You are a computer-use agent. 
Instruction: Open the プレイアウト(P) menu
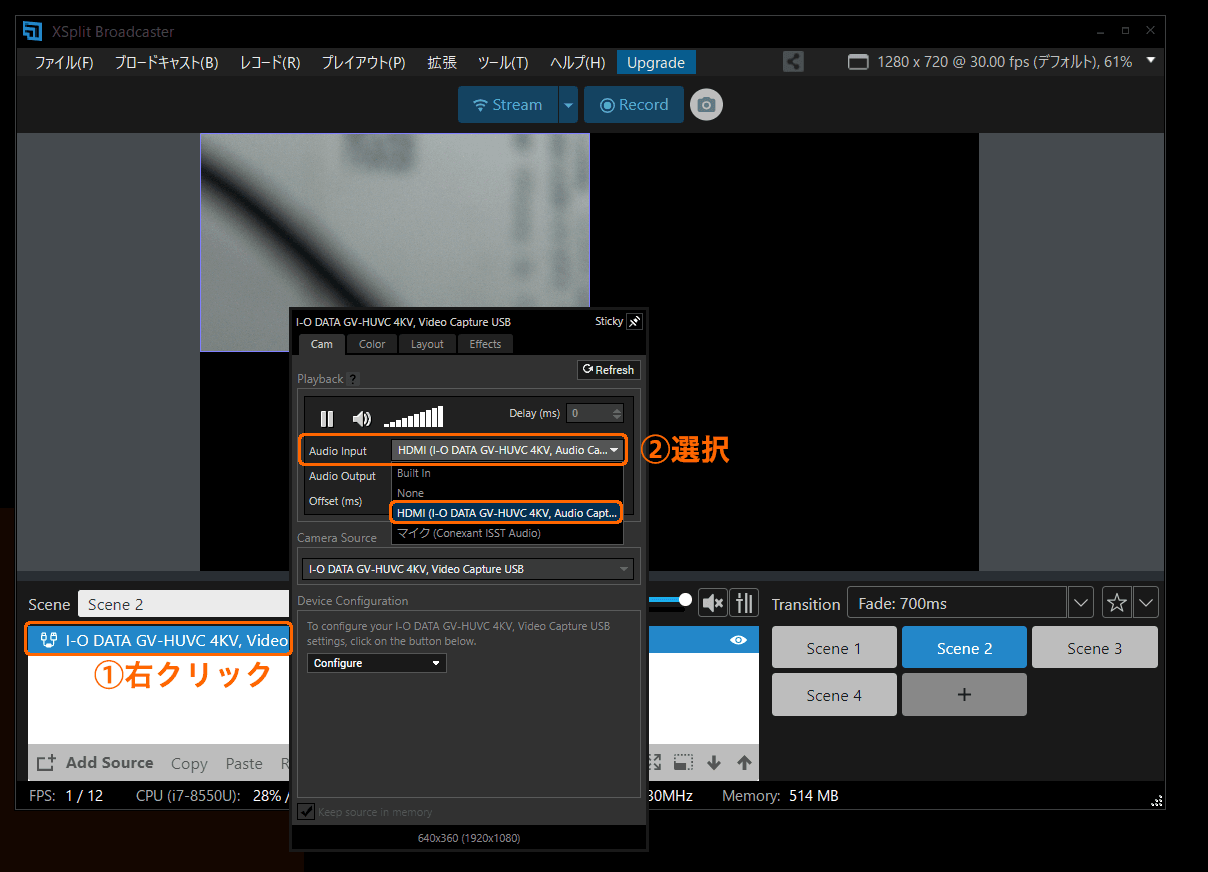coord(363,62)
